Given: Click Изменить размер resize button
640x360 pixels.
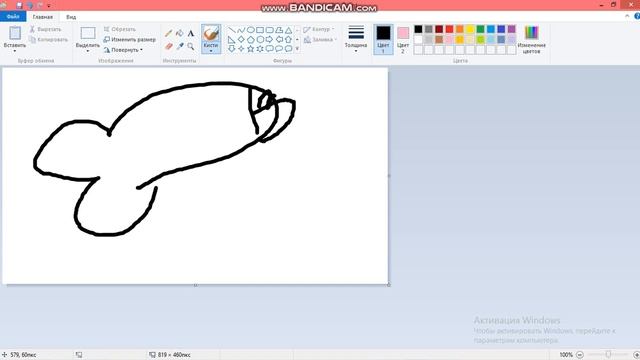Looking at the screenshot, I should click(x=130, y=40).
